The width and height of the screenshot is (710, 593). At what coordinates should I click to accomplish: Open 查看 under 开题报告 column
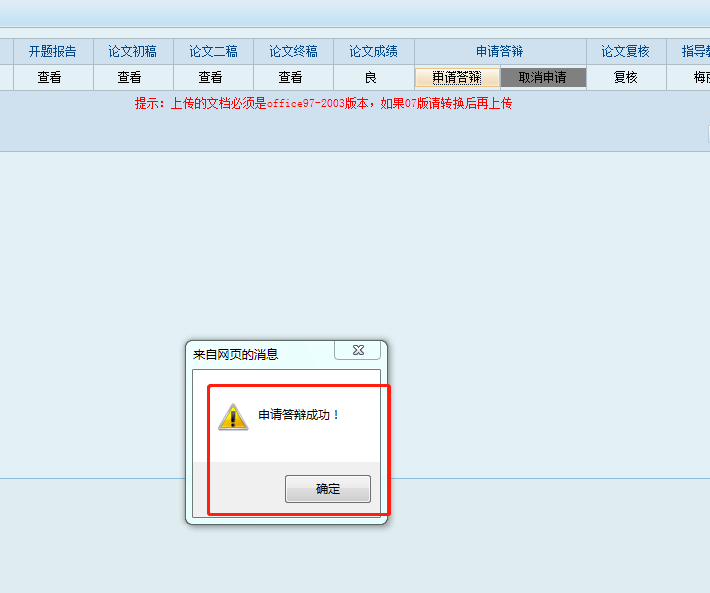(50, 77)
